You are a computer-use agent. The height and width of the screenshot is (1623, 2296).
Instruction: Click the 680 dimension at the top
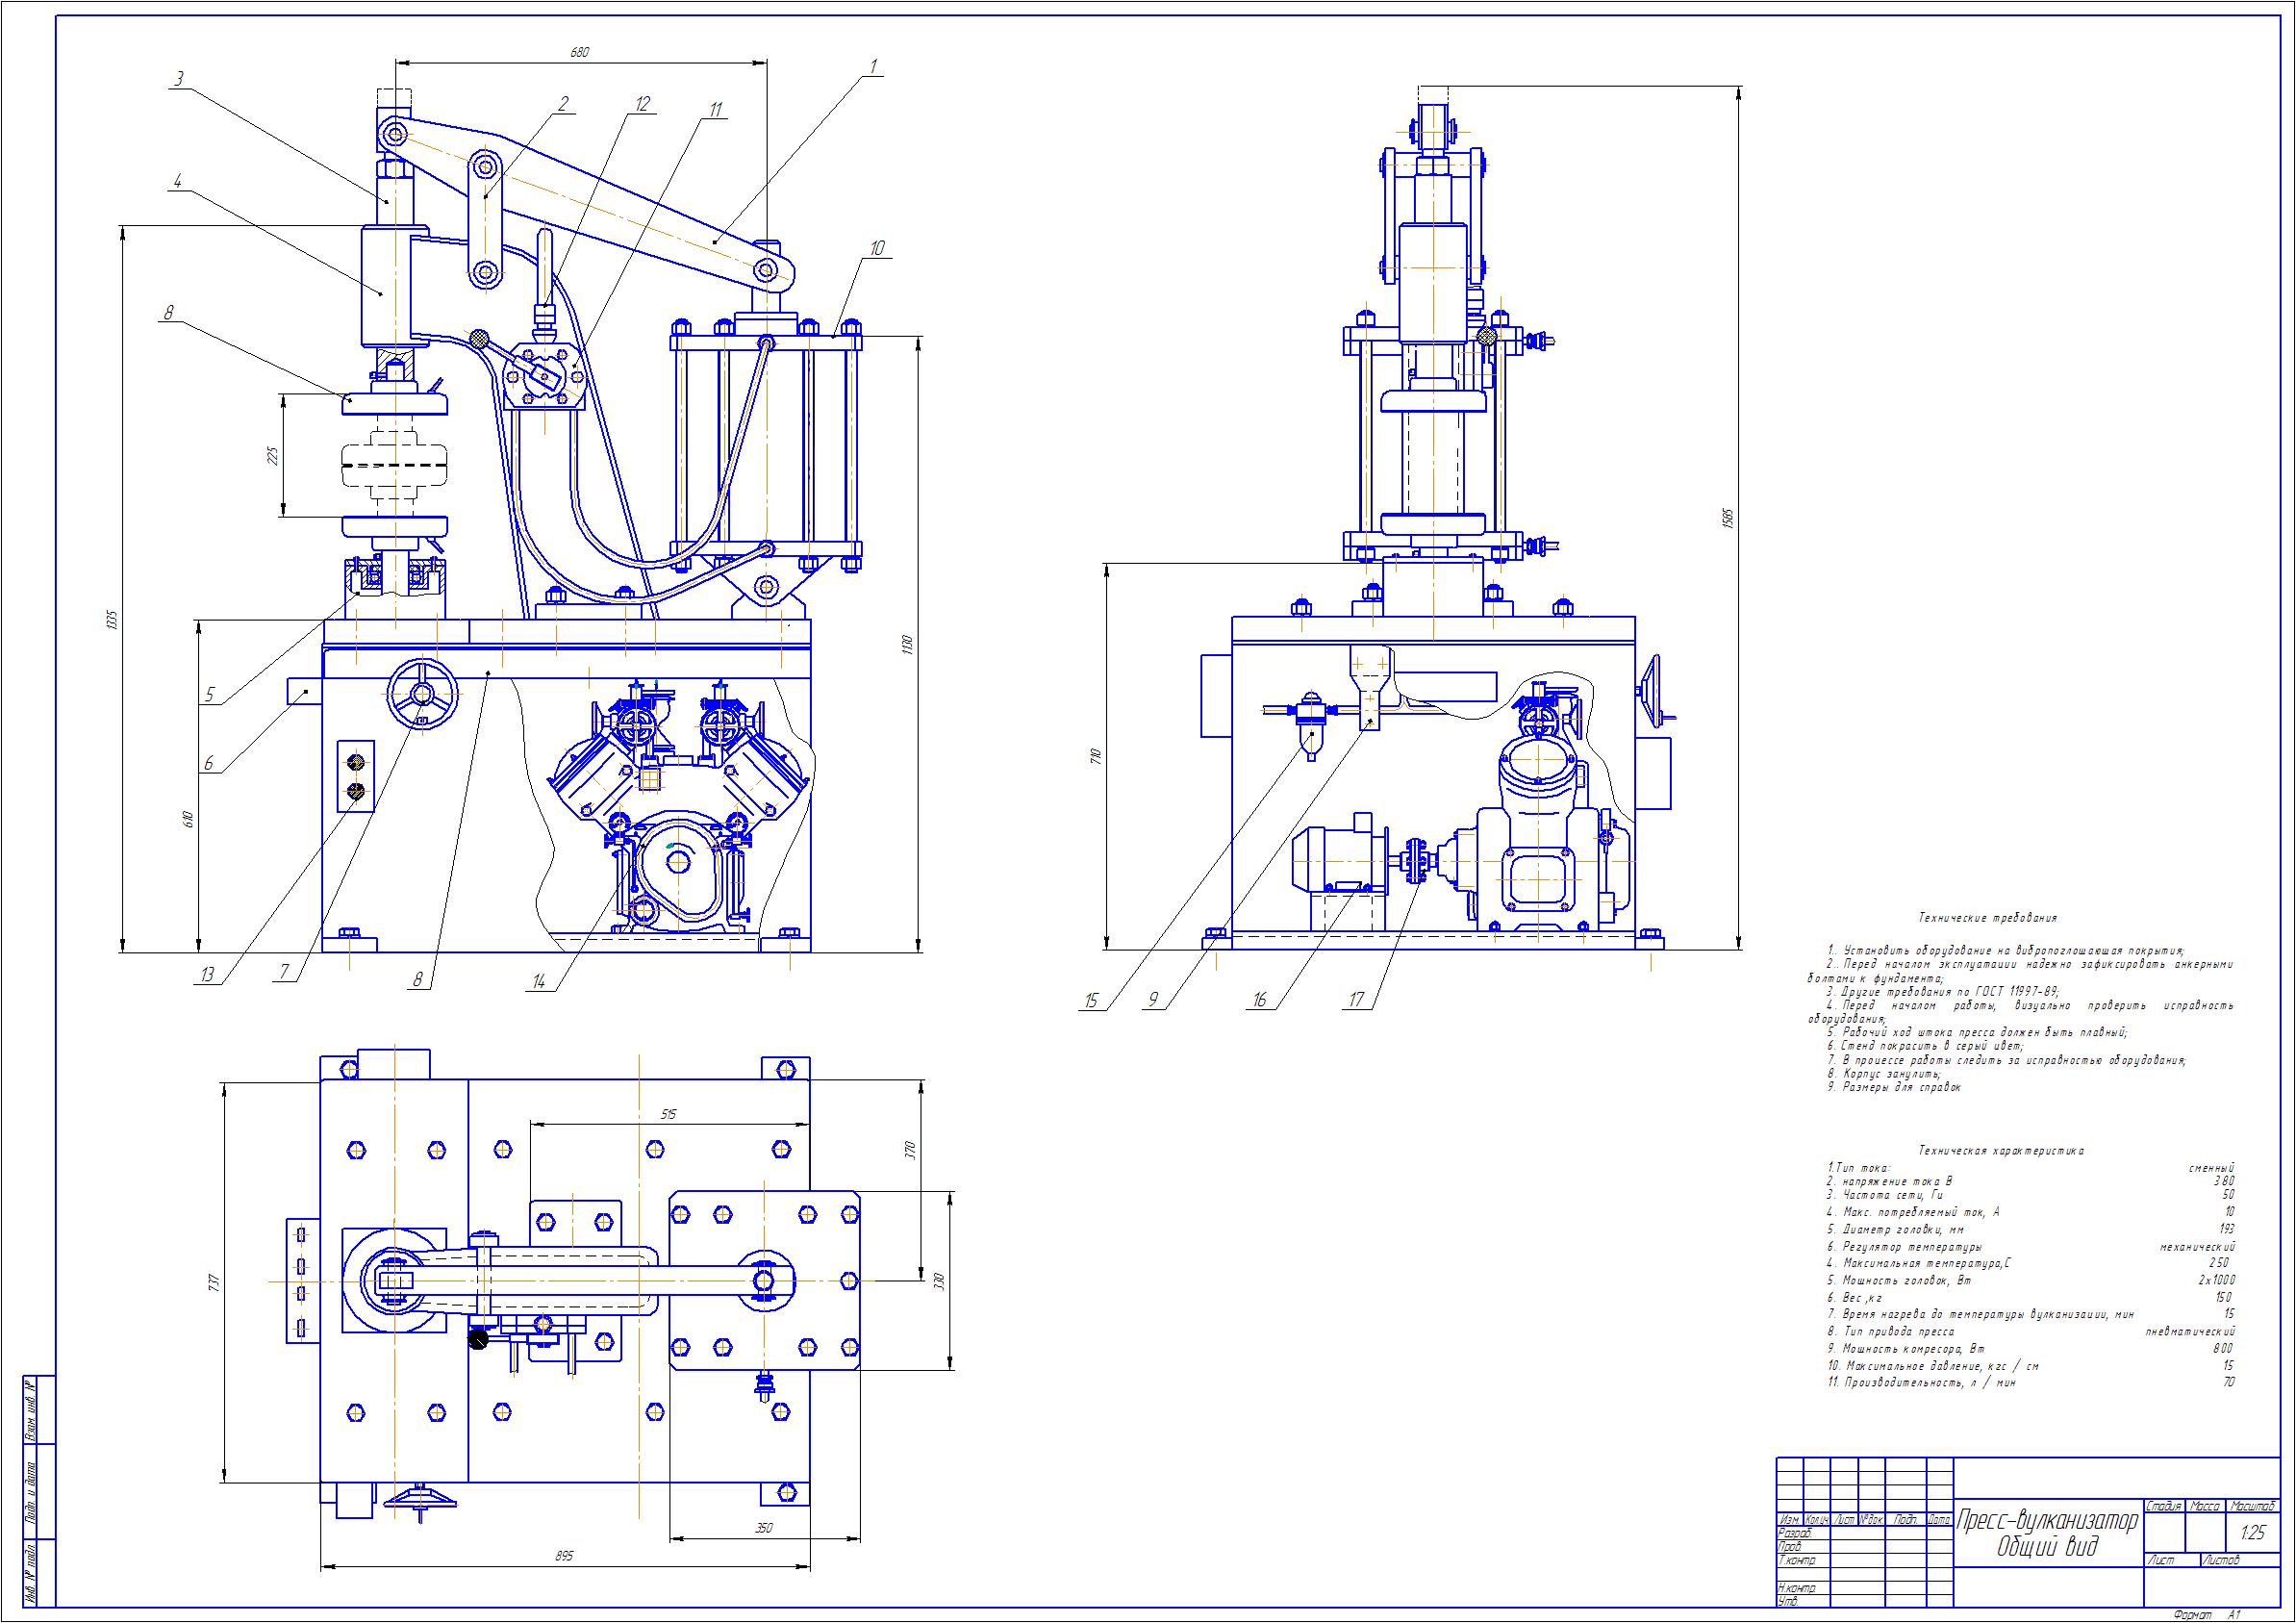click(579, 53)
